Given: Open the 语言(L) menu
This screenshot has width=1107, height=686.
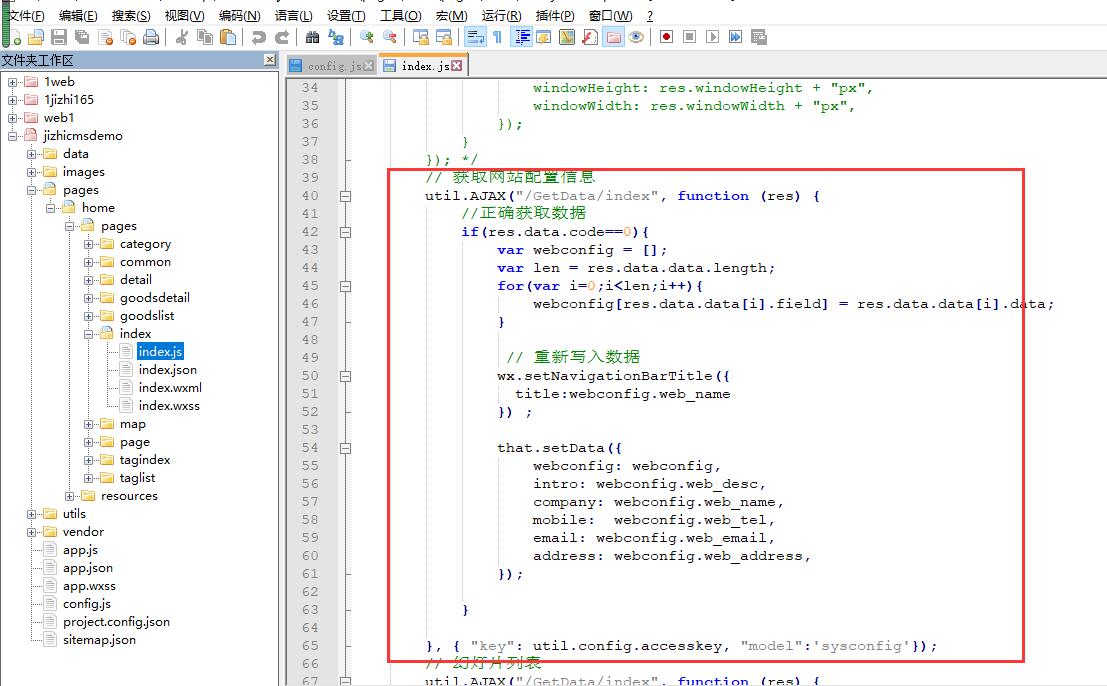Looking at the screenshot, I should click(x=293, y=16).
